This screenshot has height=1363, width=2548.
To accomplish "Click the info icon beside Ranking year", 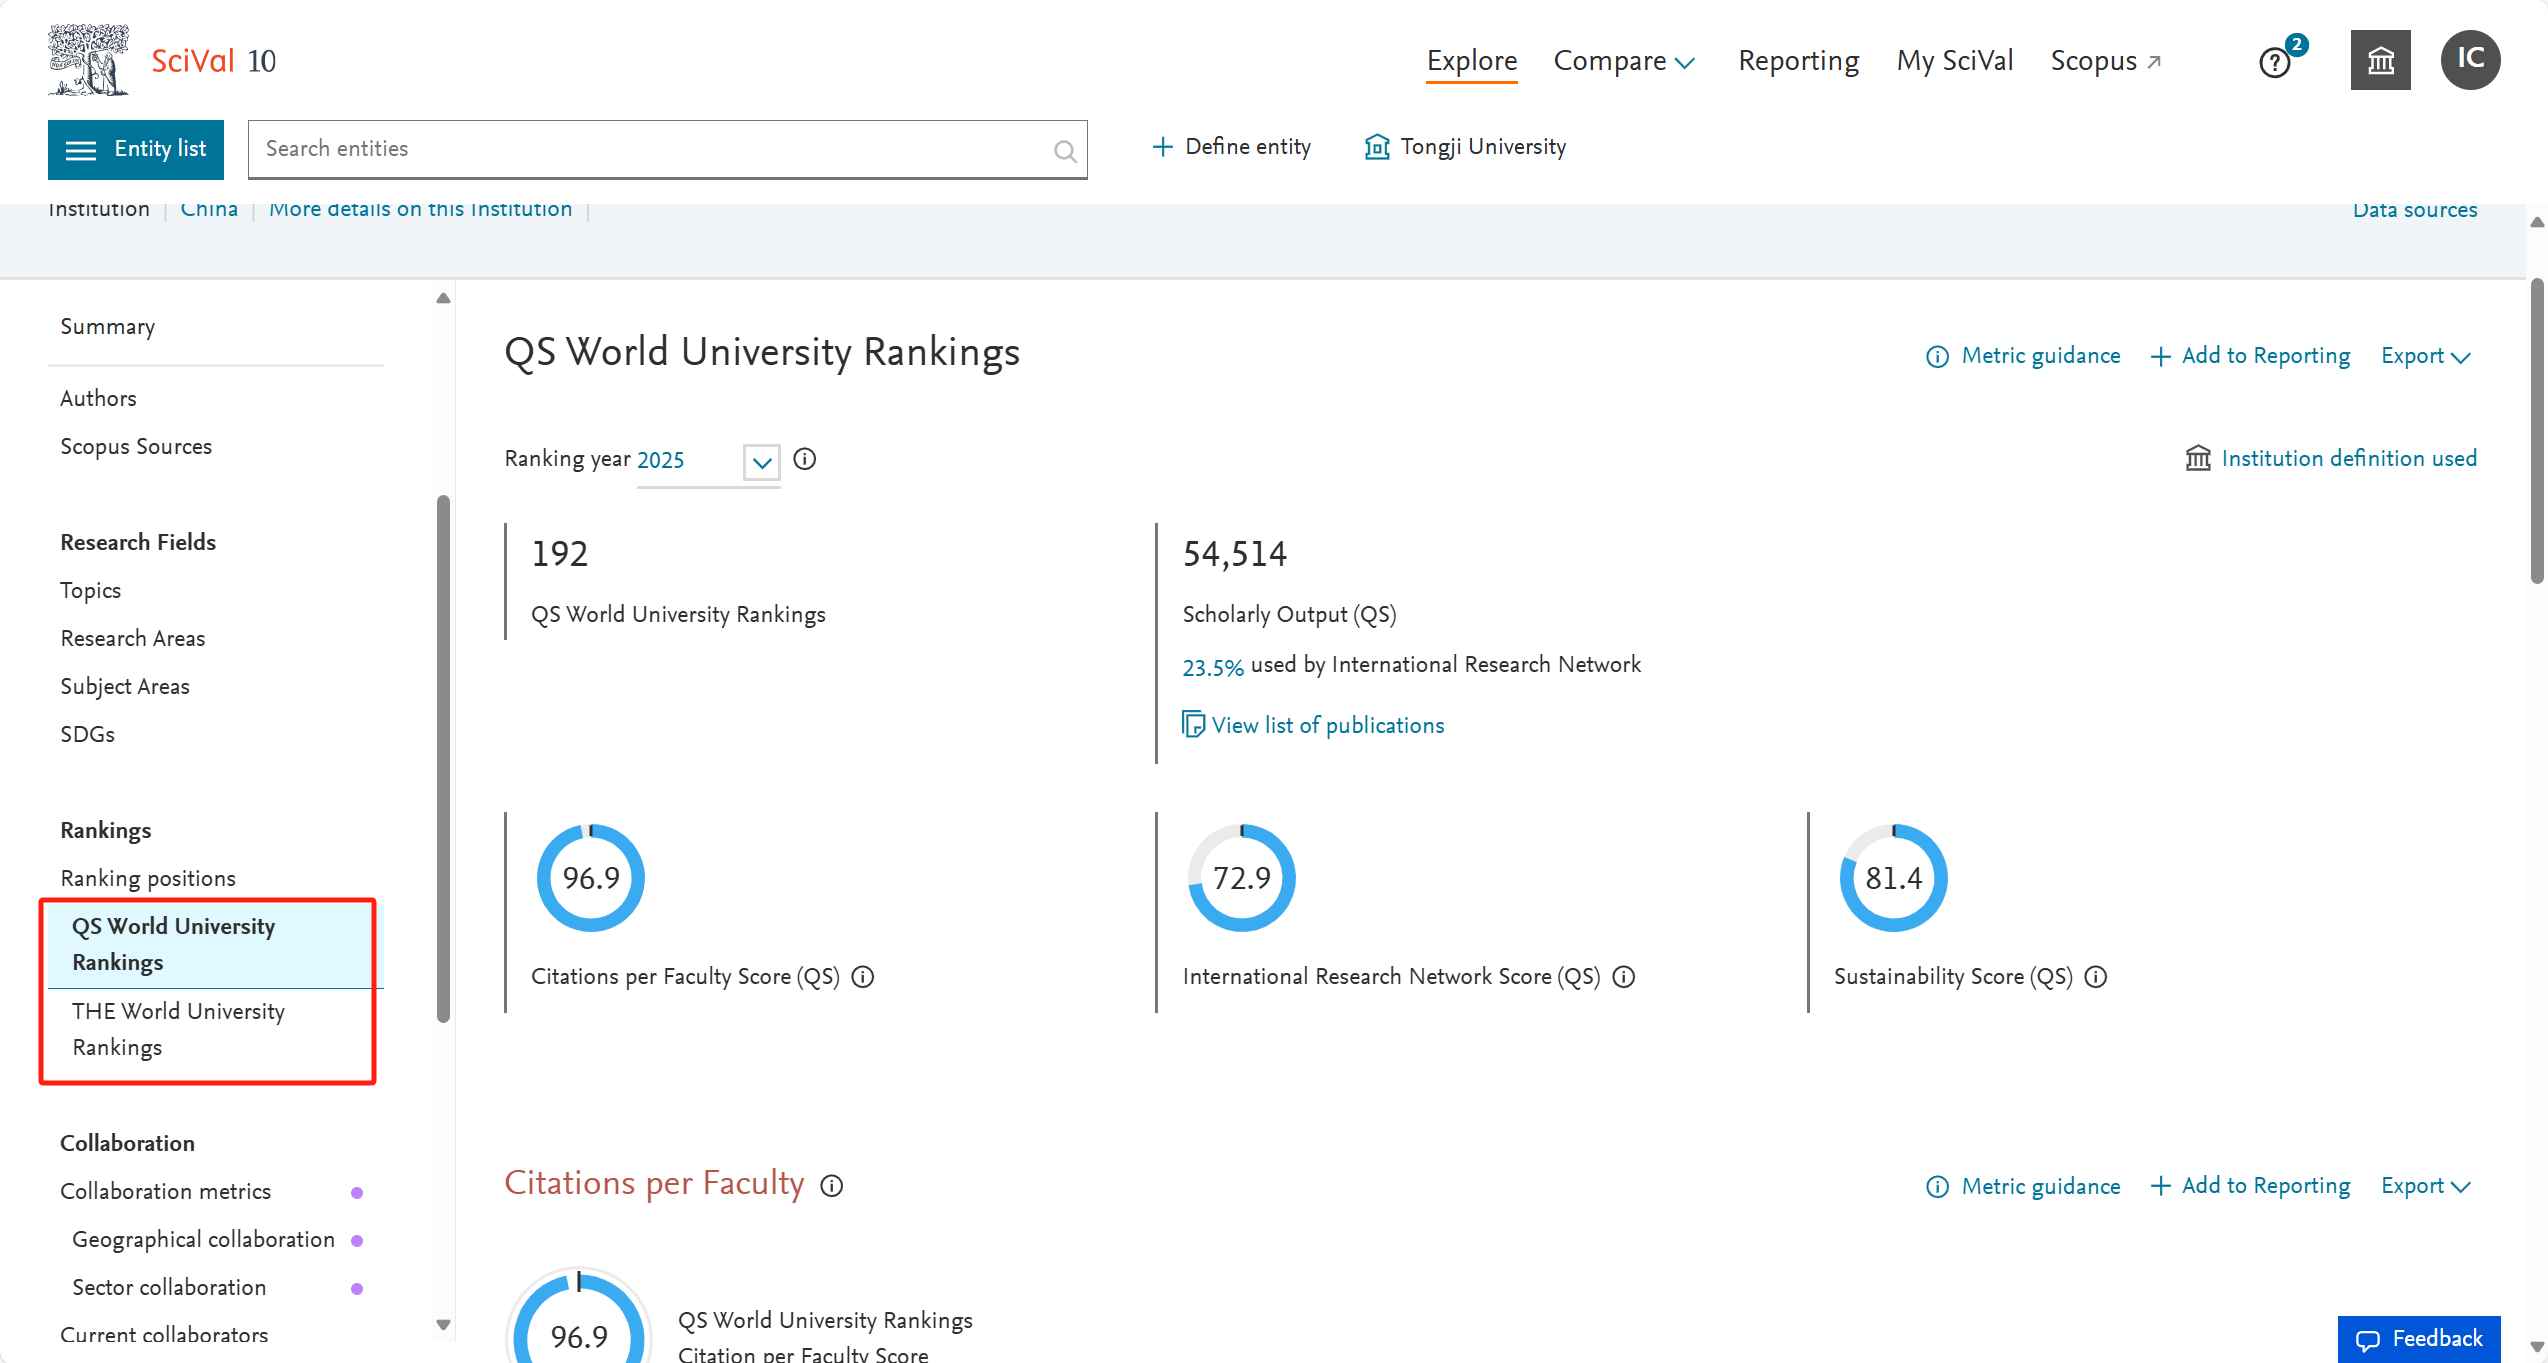I will [x=804, y=459].
